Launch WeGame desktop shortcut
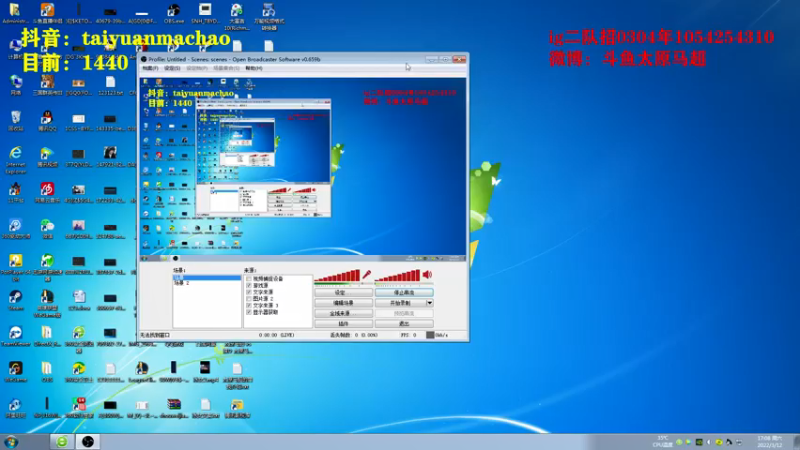The image size is (800, 450). click(15, 371)
